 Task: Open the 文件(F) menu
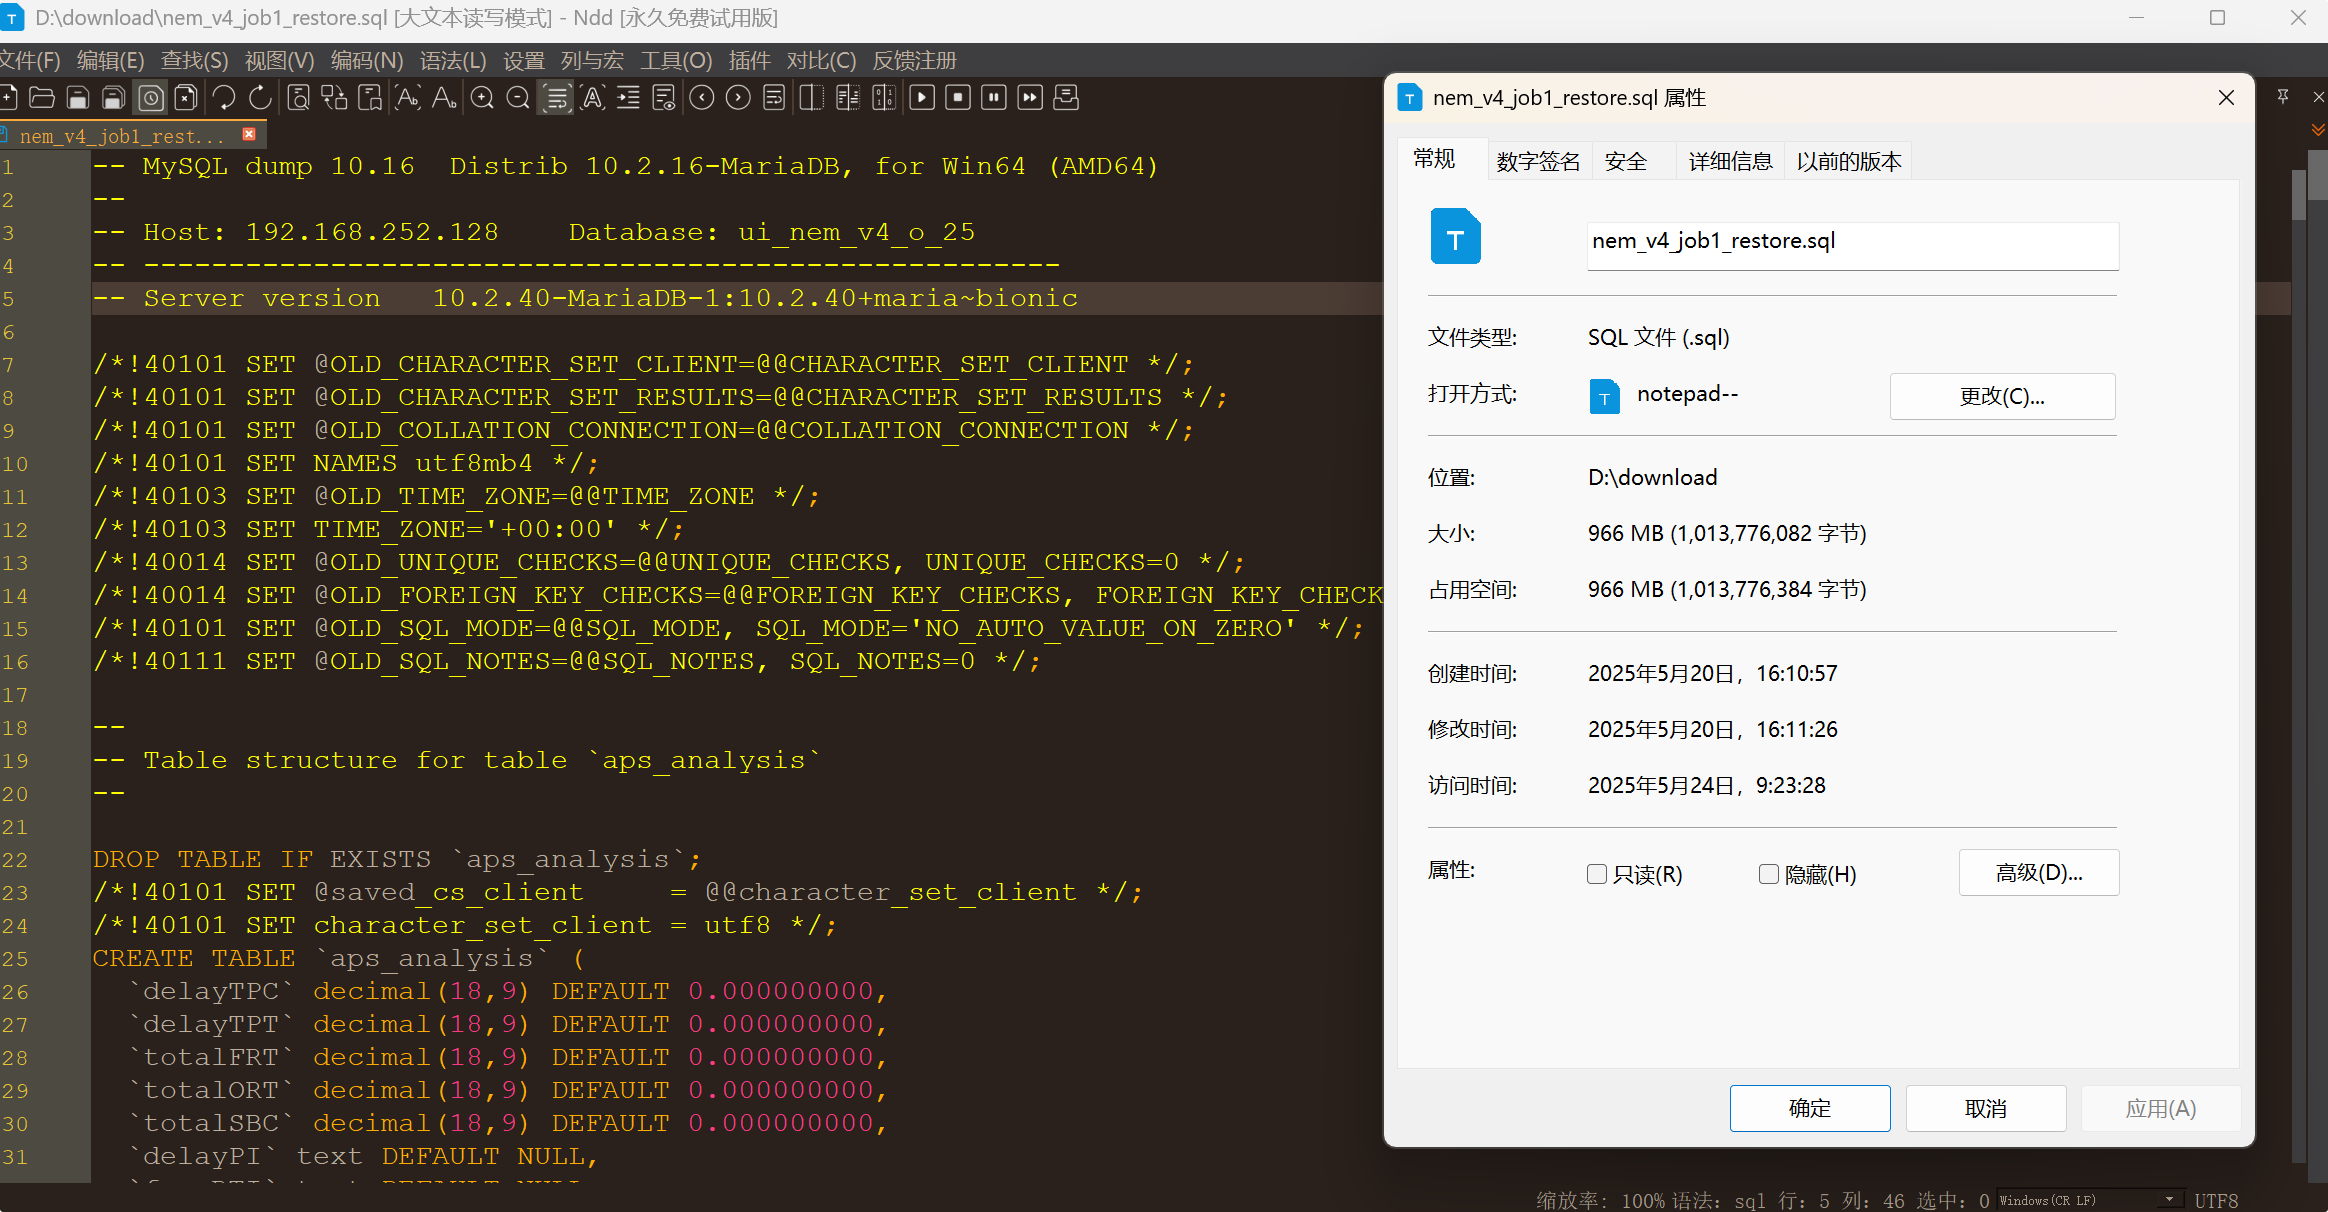click(x=29, y=60)
